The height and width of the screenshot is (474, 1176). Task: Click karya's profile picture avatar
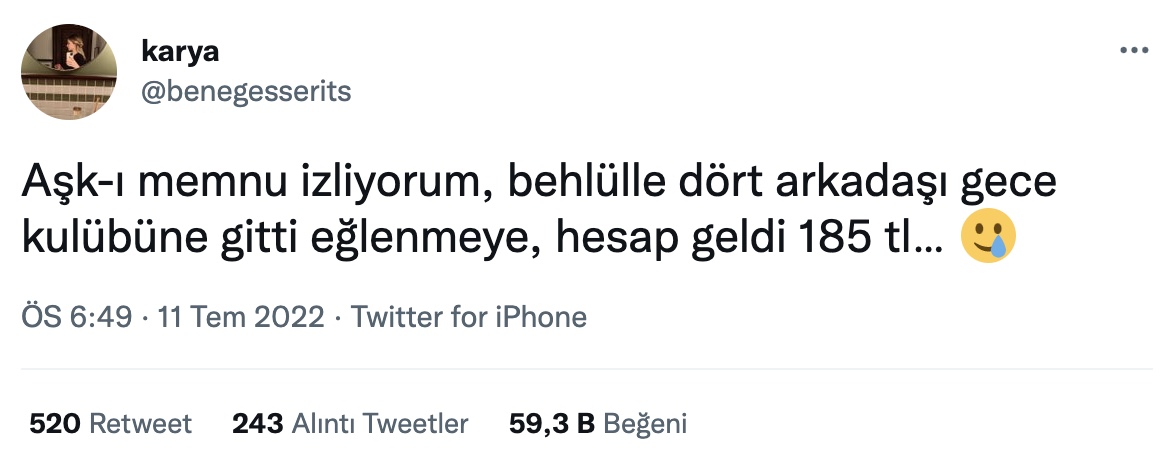[x=69, y=71]
